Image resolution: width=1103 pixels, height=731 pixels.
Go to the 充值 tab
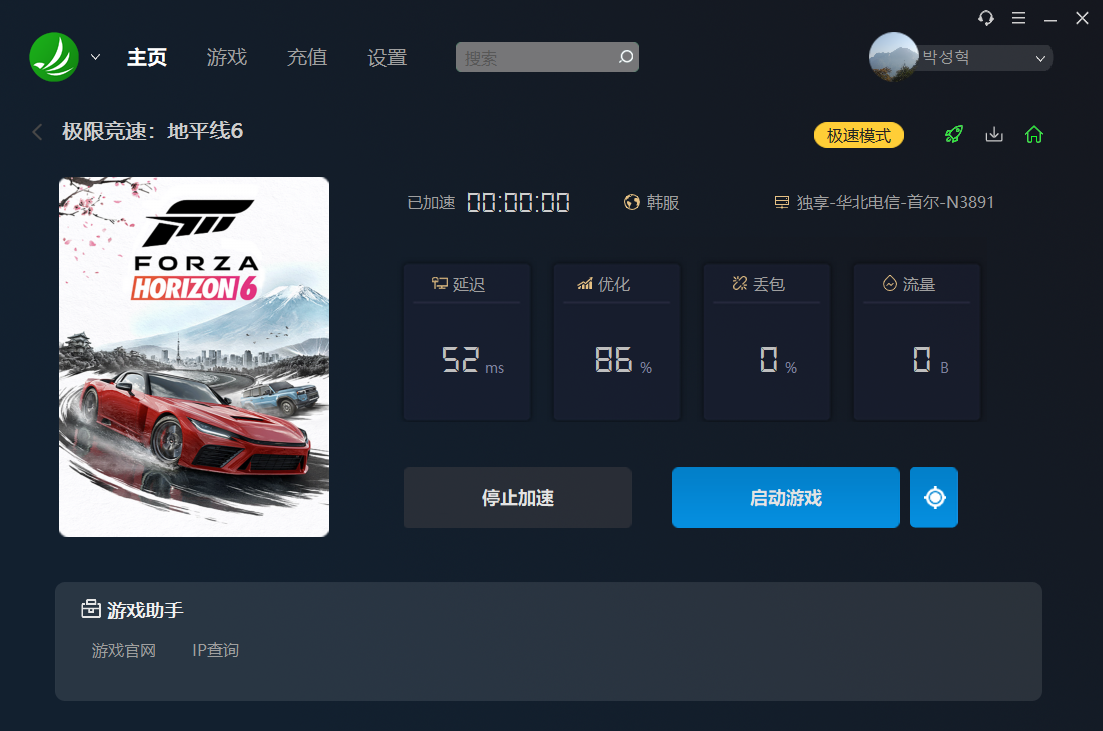point(307,57)
